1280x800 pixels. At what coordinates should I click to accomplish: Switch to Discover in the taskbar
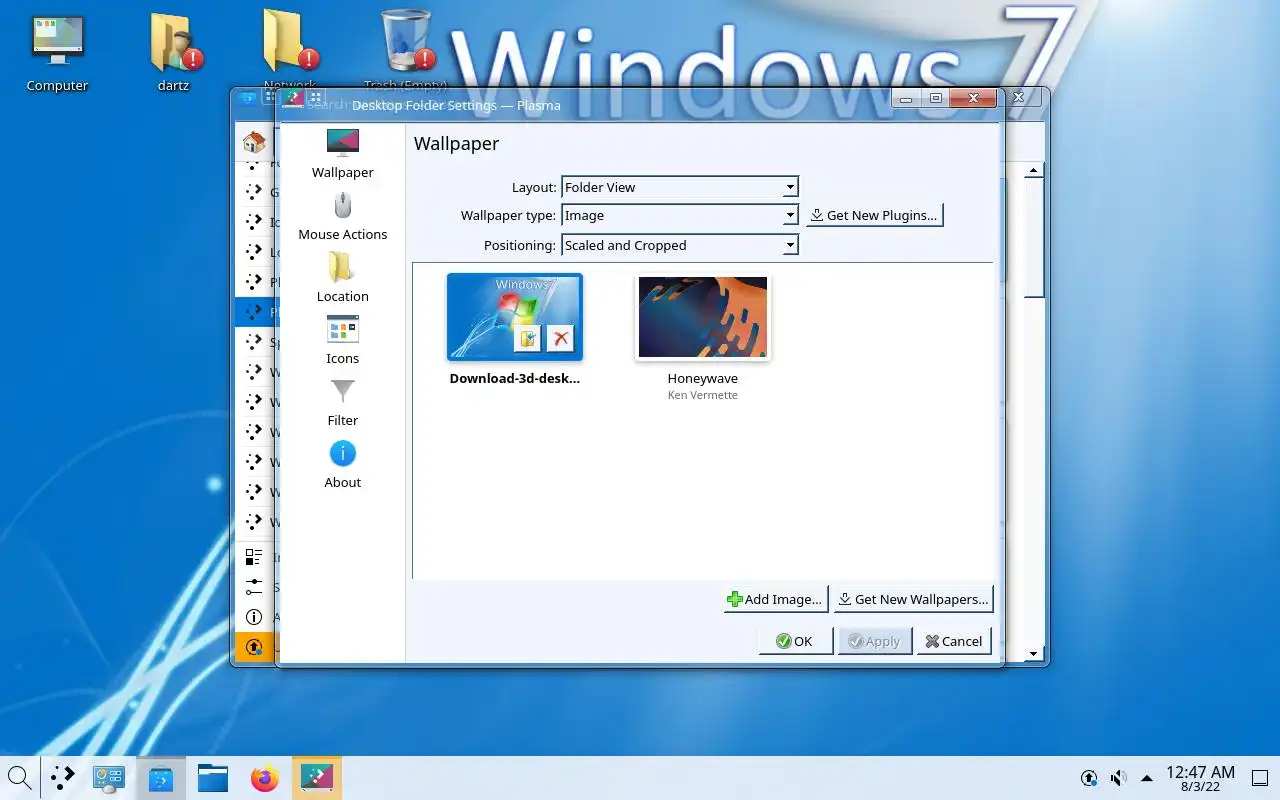point(160,777)
